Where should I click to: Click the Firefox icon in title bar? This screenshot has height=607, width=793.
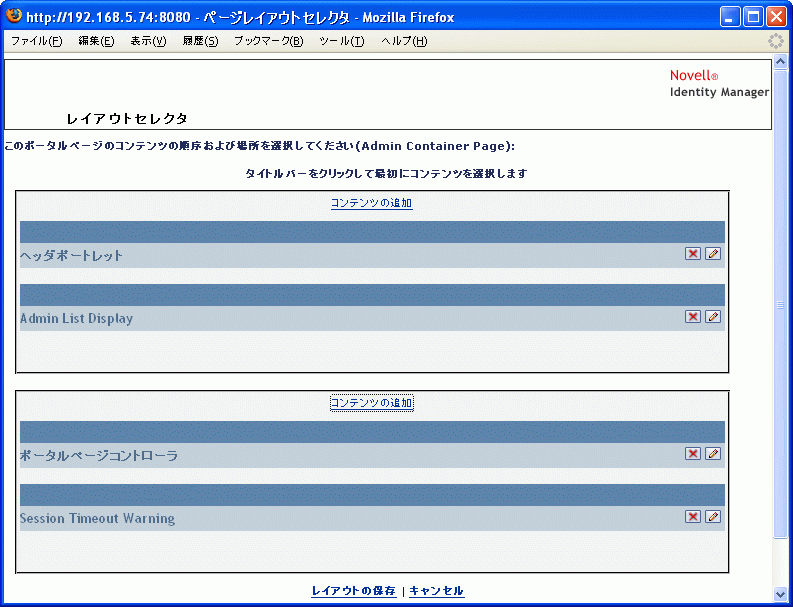click(15, 16)
